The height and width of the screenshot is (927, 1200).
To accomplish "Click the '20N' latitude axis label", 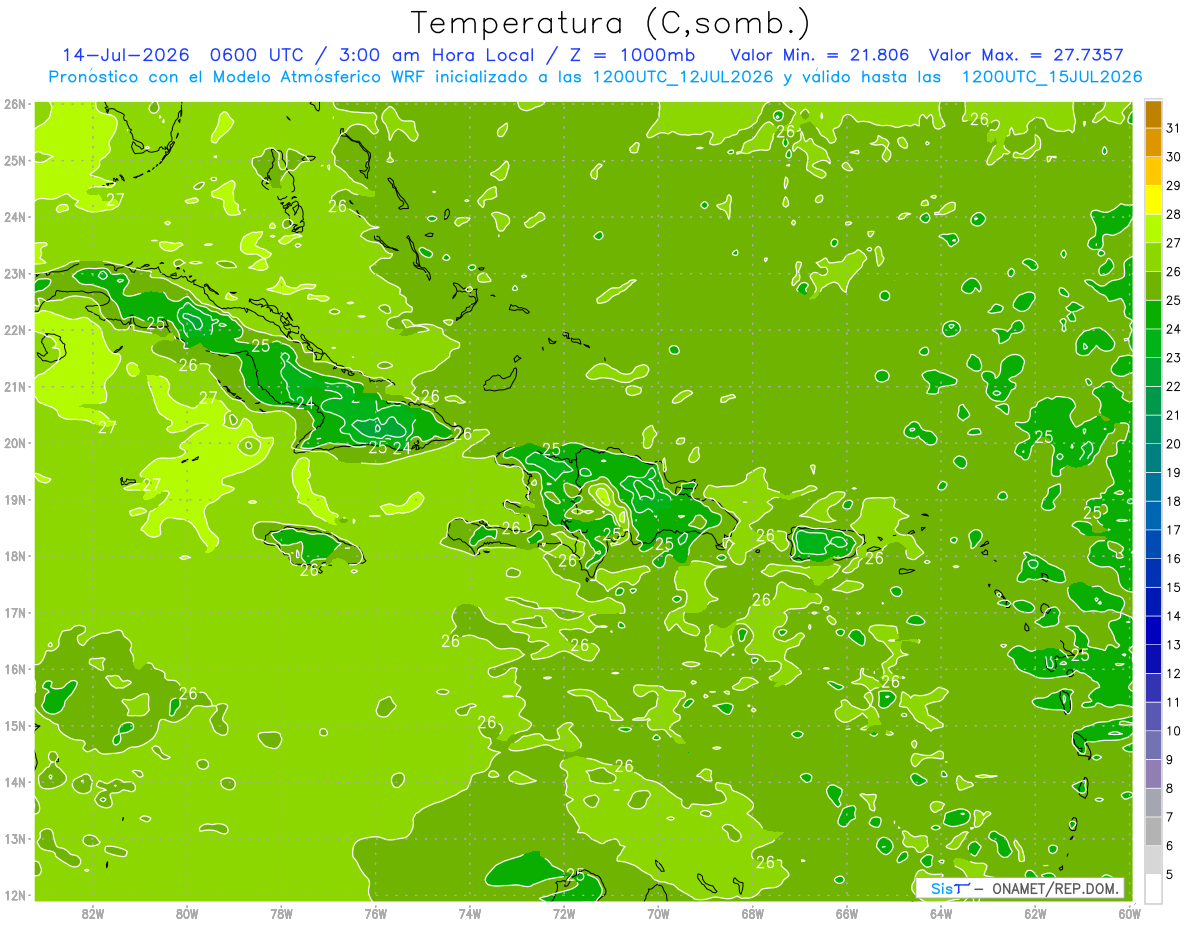I will pos(15,443).
